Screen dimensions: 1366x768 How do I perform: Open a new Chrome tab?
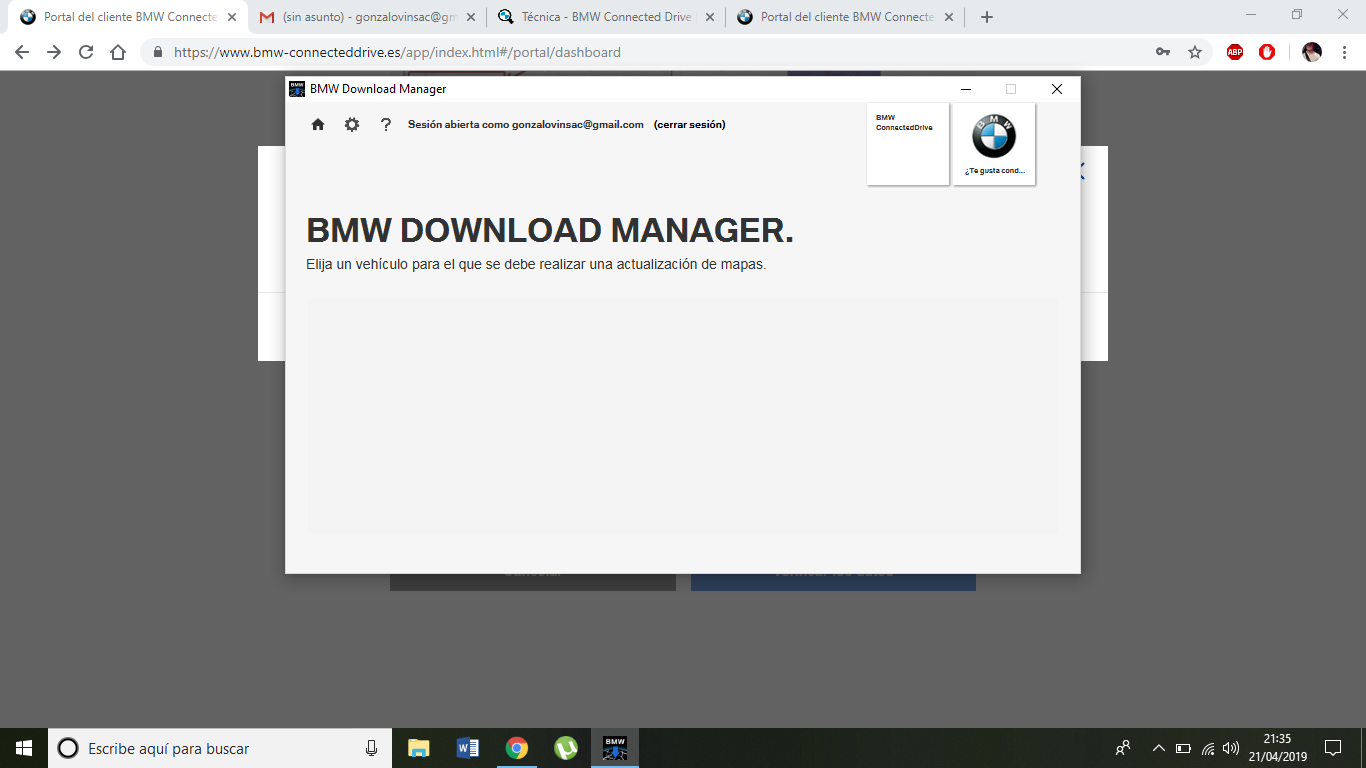pyautogui.click(x=987, y=17)
